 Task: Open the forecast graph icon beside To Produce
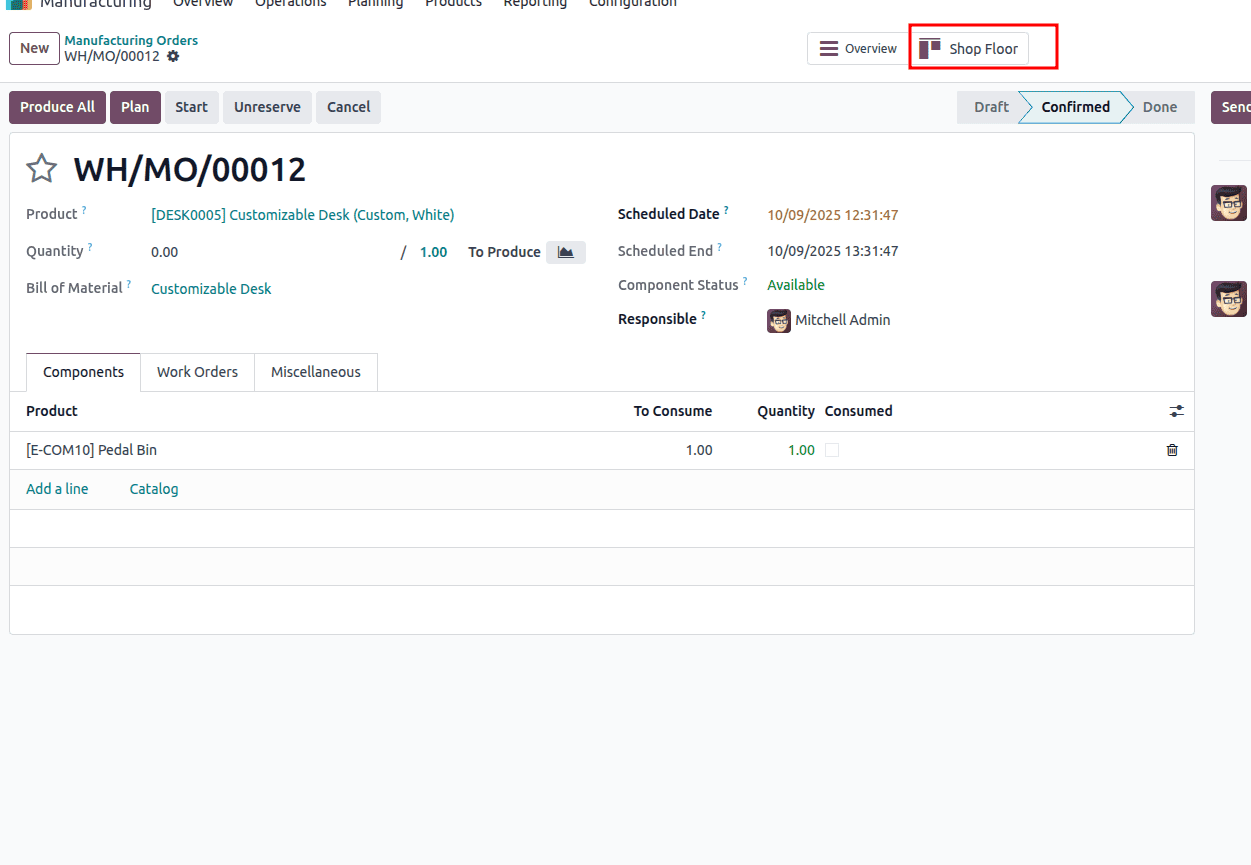coord(565,251)
